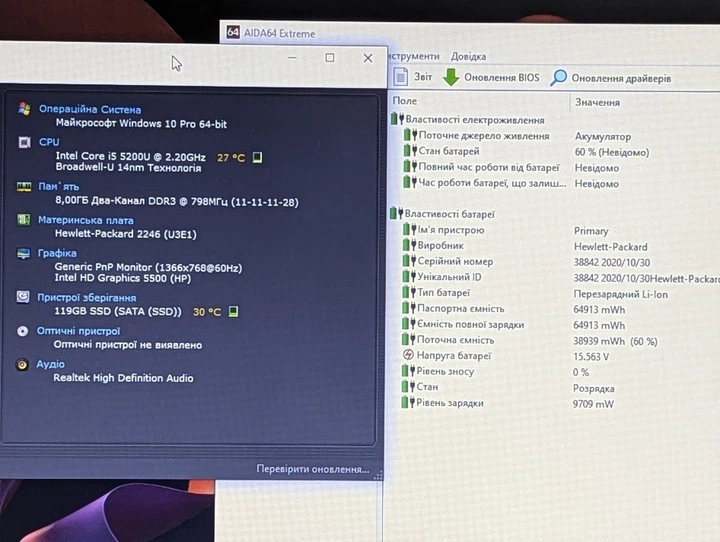
Task: Click the disc icon beside Оптичні пристрої
Action: 22,331
